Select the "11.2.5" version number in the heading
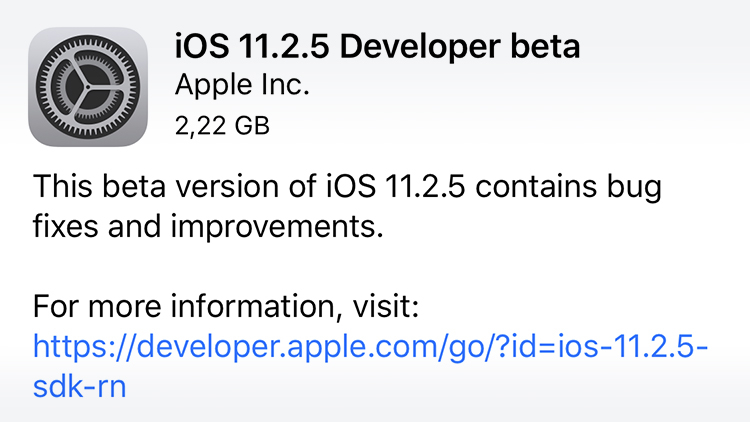 click(x=285, y=46)
